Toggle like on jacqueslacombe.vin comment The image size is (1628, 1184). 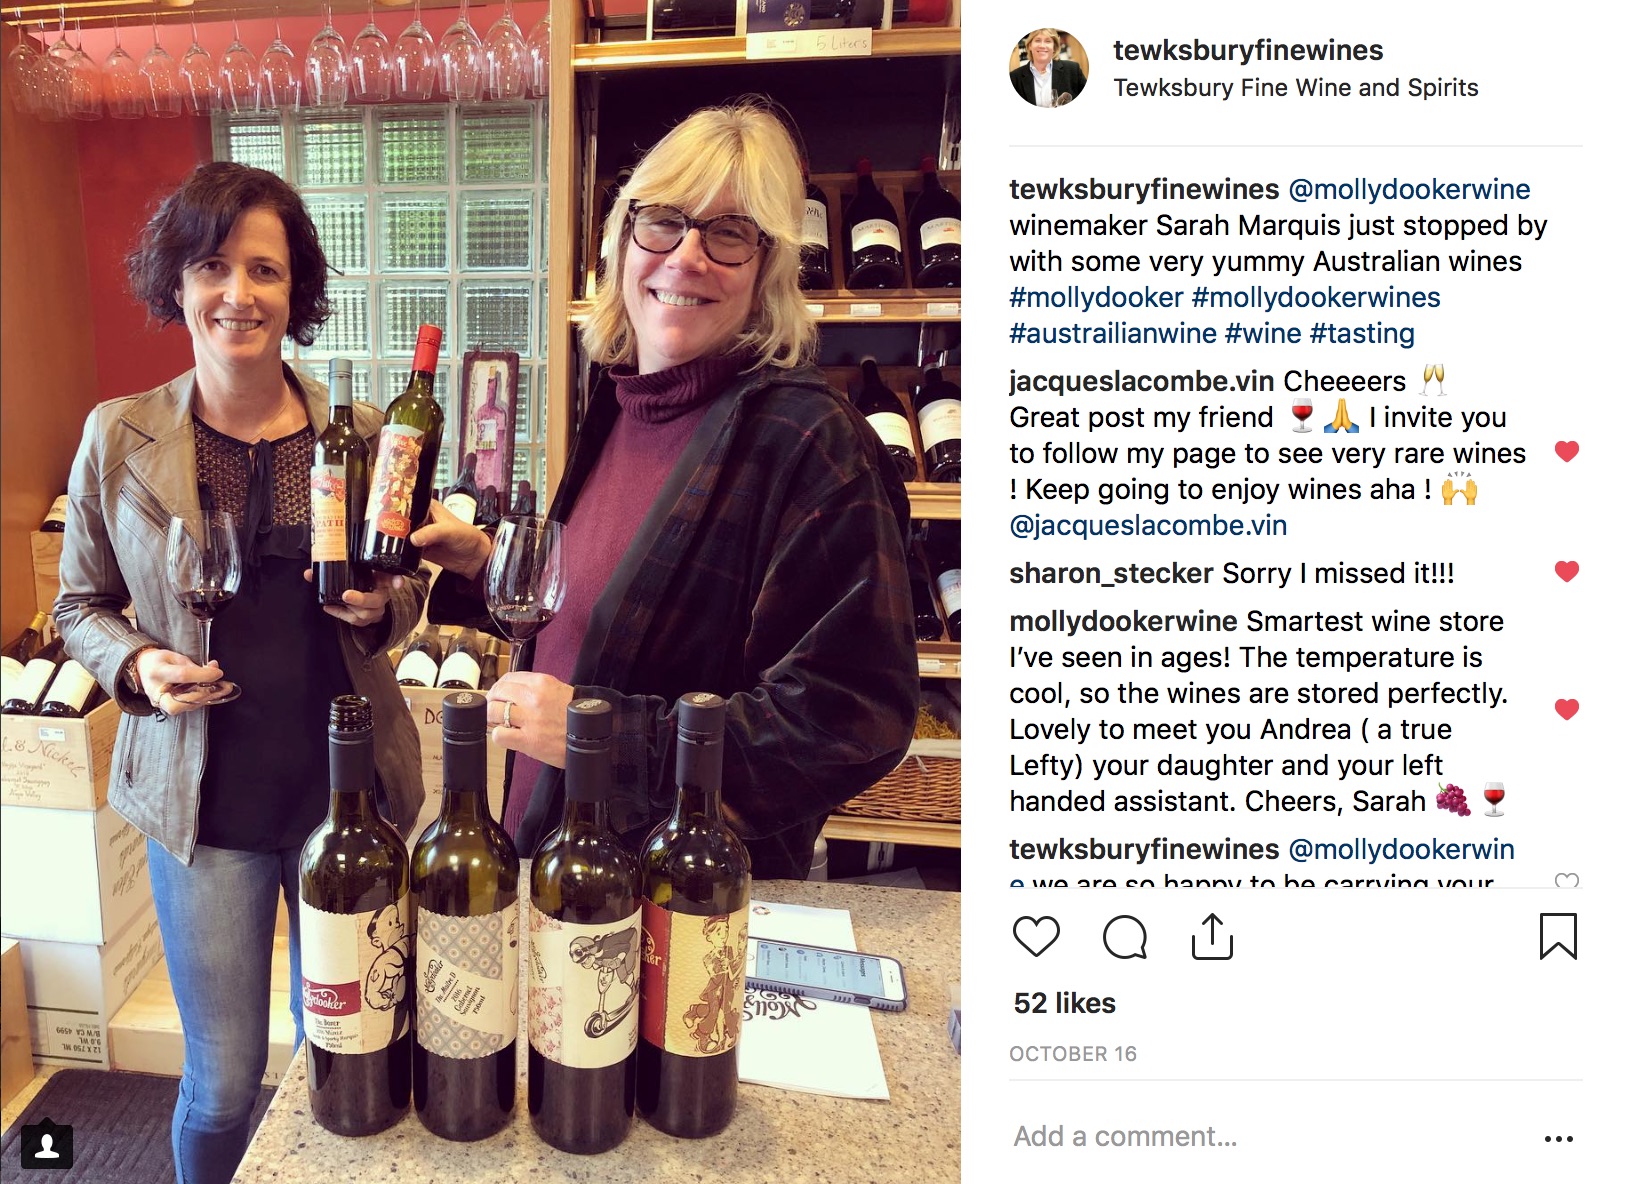(1567, 452)
